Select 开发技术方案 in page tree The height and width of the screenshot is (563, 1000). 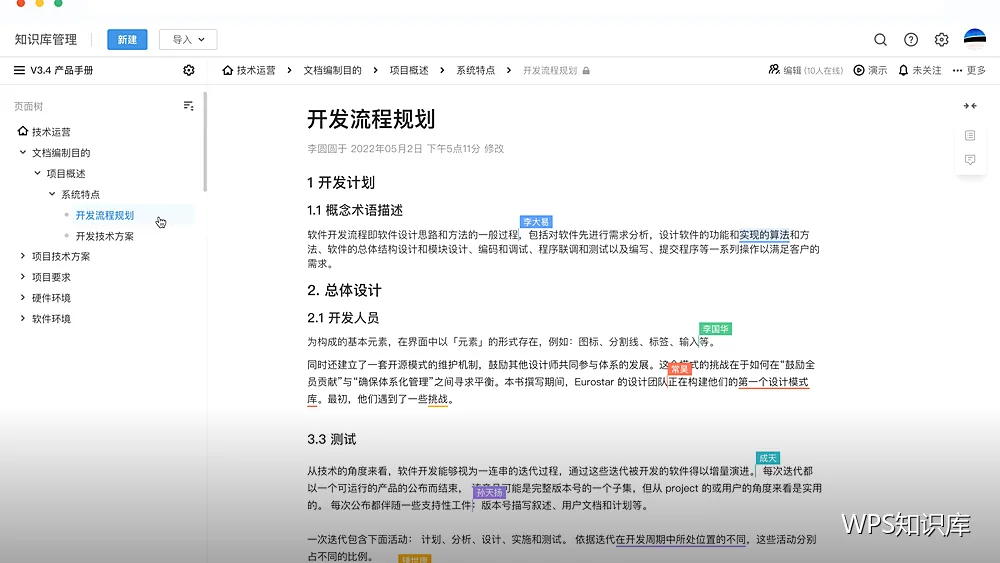105,236
